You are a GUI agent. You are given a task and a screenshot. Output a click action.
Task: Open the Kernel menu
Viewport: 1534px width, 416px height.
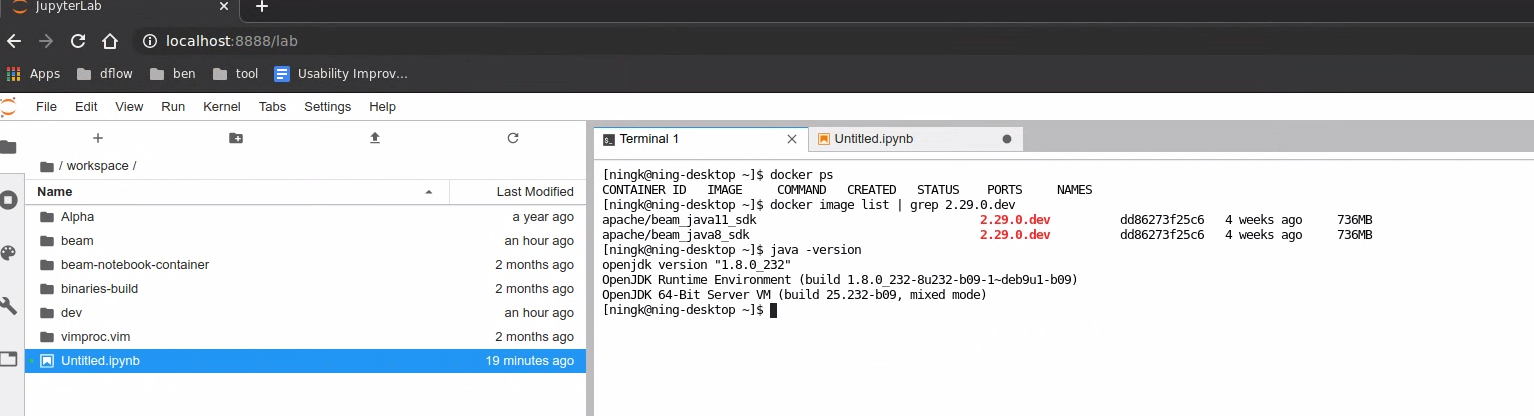point(222,106)
